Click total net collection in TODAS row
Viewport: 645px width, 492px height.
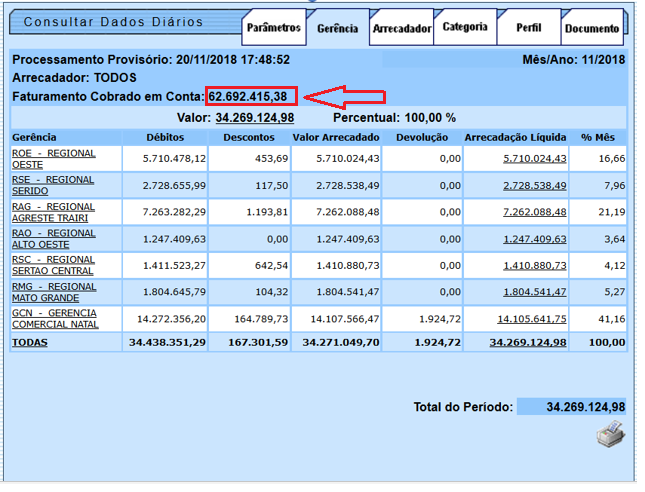coord(527,342)
